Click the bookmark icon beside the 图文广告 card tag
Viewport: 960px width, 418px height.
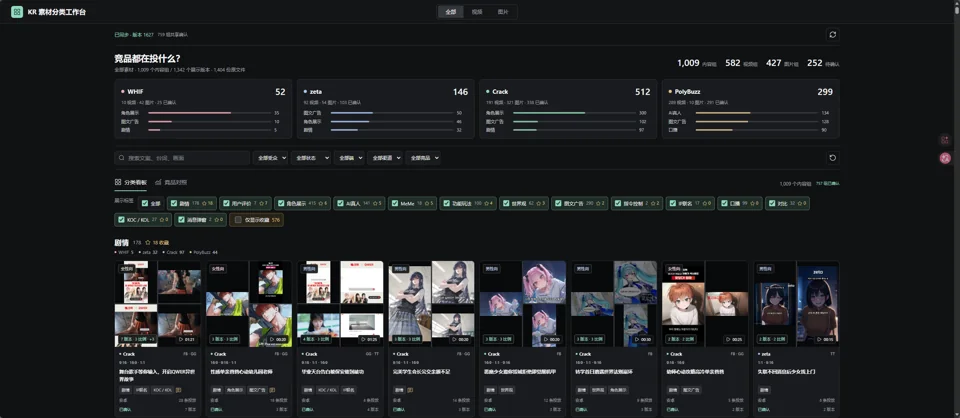click(x=272, y=389)
